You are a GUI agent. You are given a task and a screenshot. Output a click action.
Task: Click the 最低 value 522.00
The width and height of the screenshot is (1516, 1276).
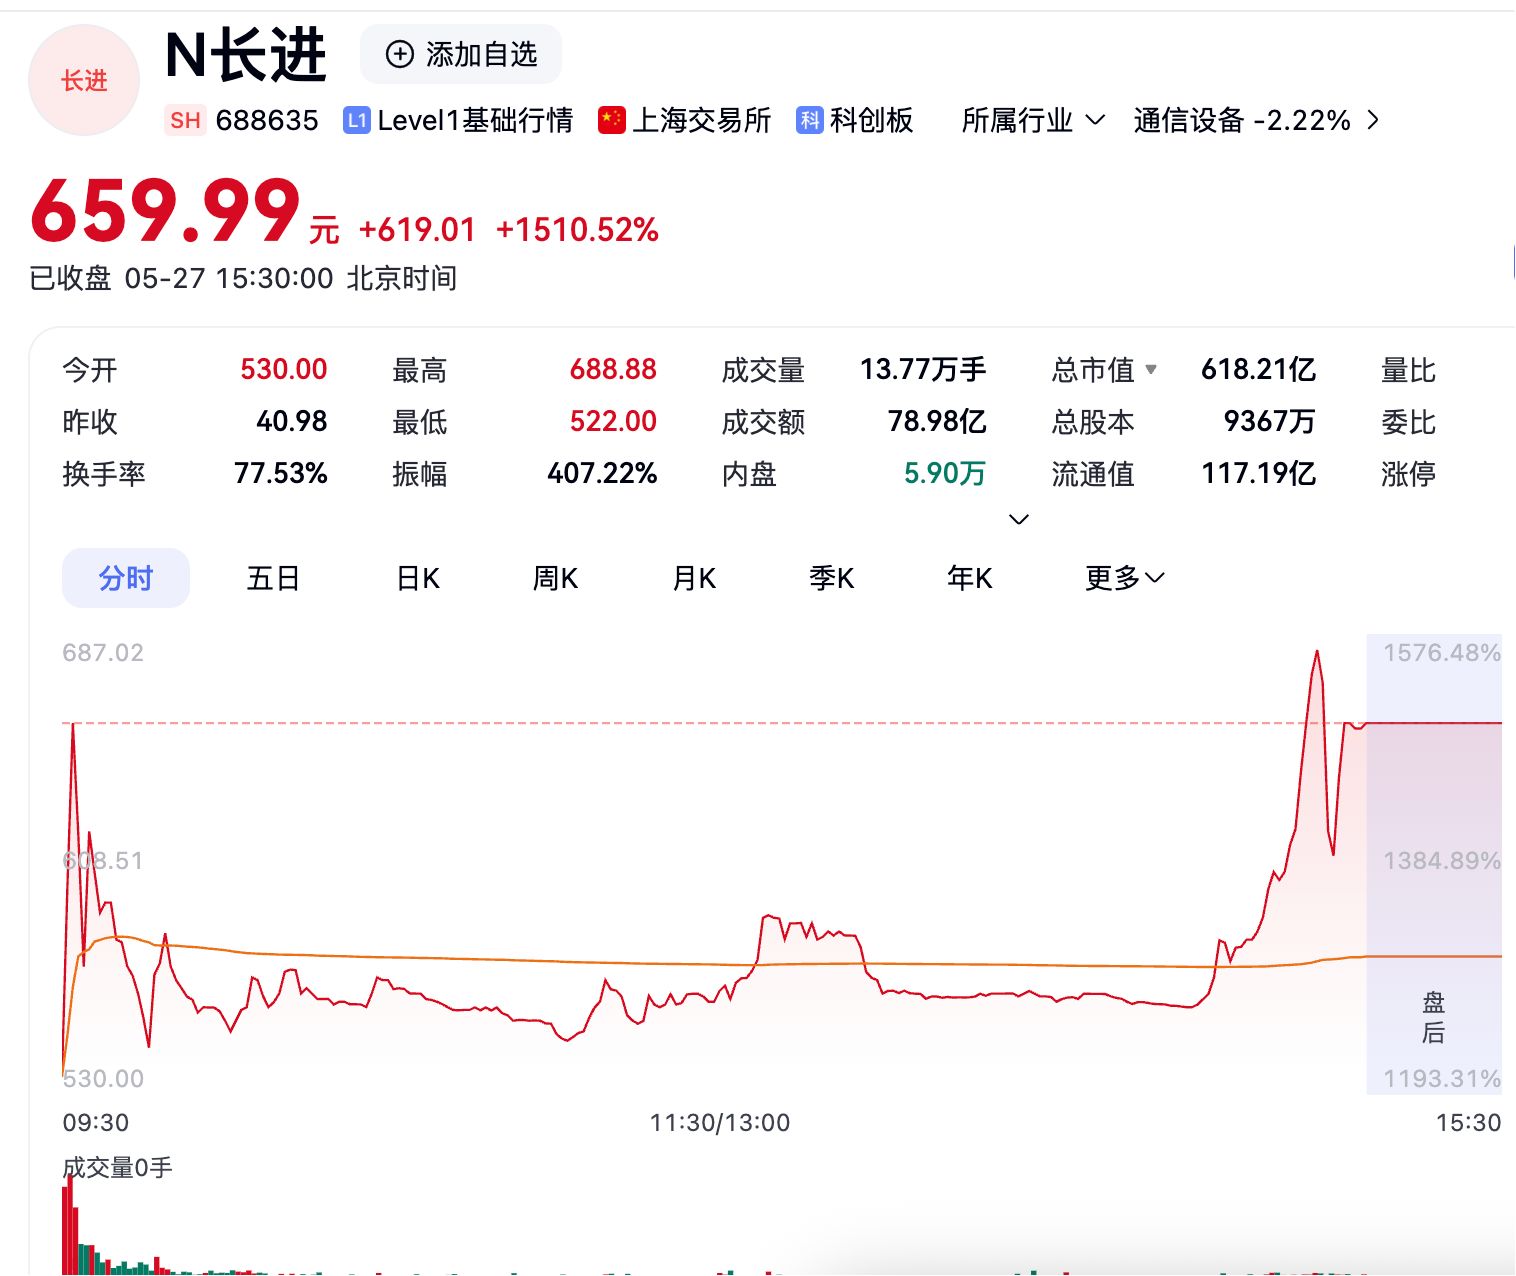[x=613, y=421]
